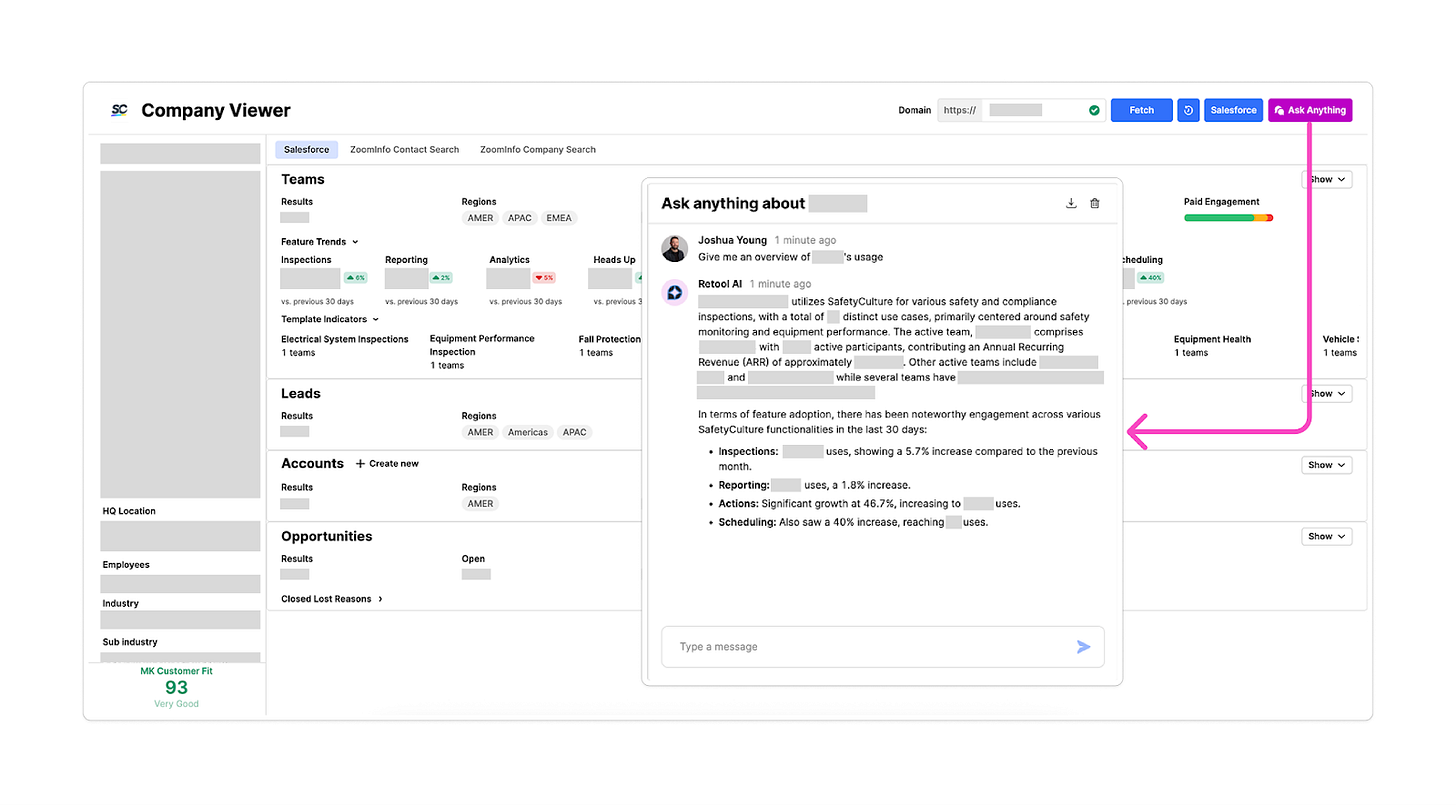The height and width of the screenshot is (805, 1456).
Task: Click the SC logo beside Company Viewer
Action: [x=119, y=110]
